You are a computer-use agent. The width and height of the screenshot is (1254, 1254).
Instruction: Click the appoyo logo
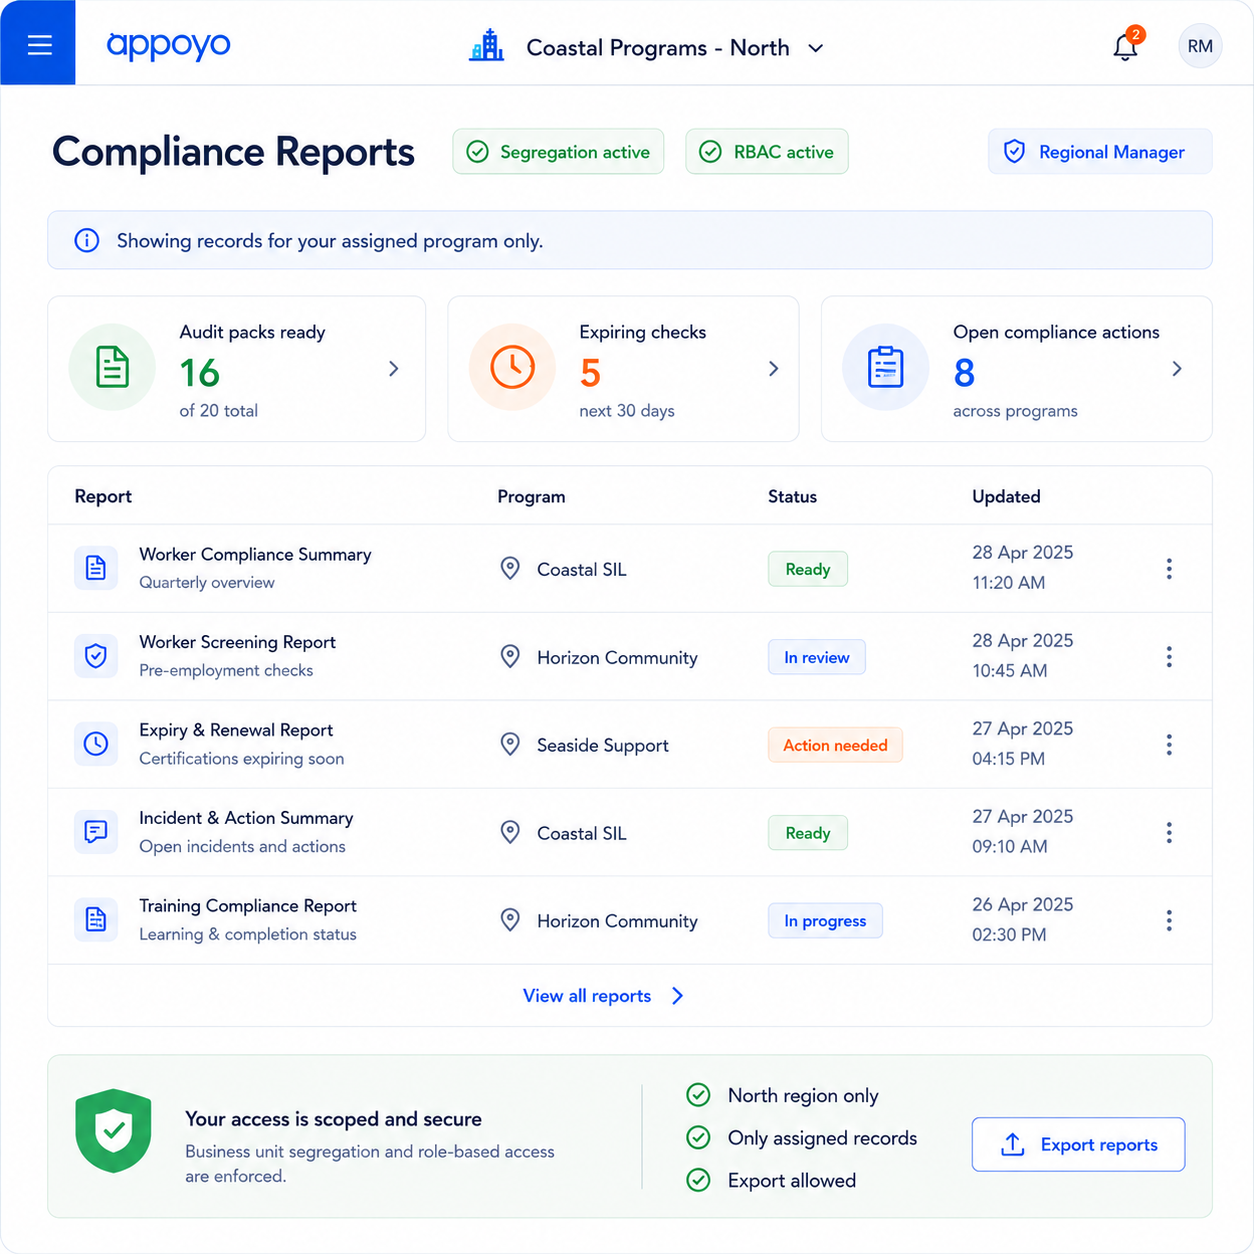[x=168, y=45]
